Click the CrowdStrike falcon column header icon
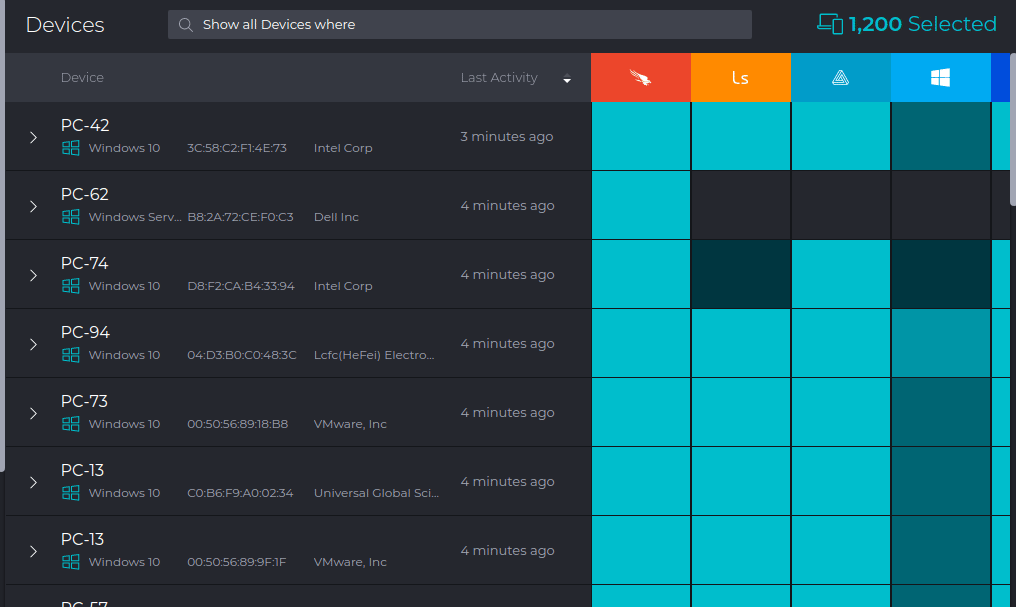1016x607 pixels. pyautogui.click(x=640, y=77)
